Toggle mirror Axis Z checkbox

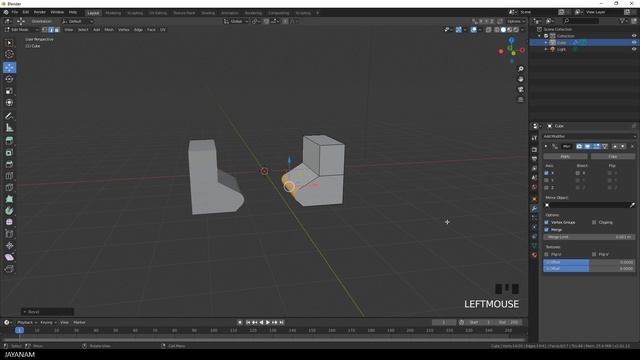547,188
